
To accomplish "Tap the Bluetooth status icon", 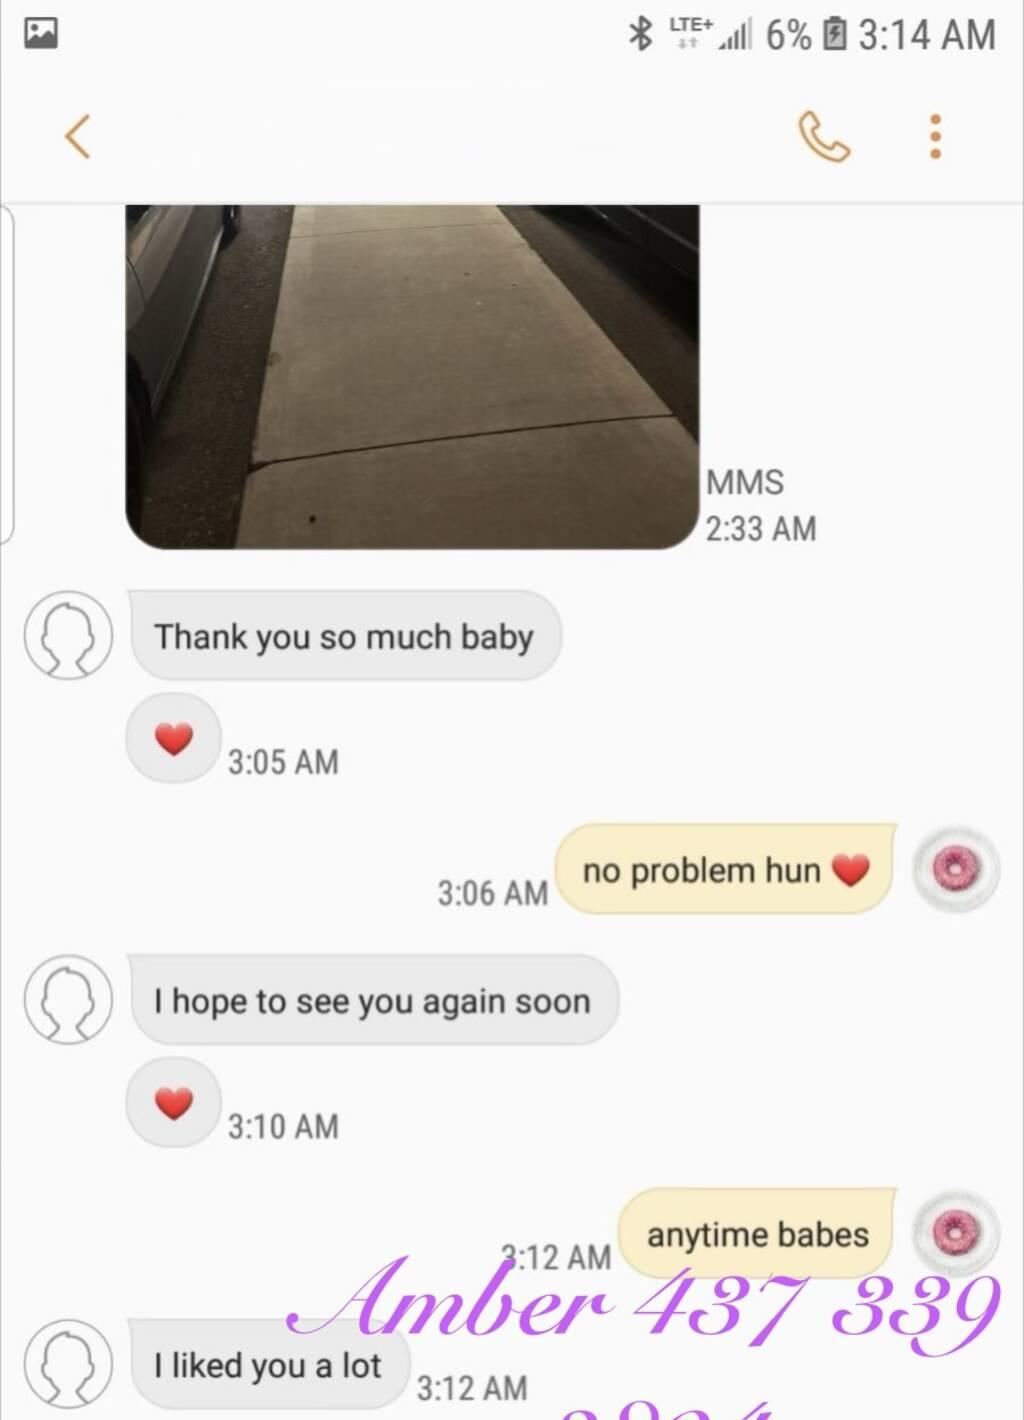I will (x=640, y=34).
